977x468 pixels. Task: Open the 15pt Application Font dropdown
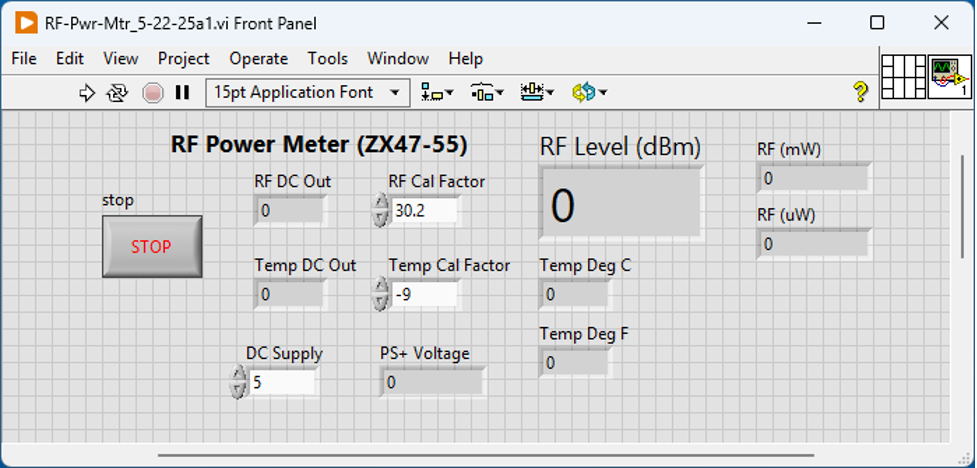point(308,93)
